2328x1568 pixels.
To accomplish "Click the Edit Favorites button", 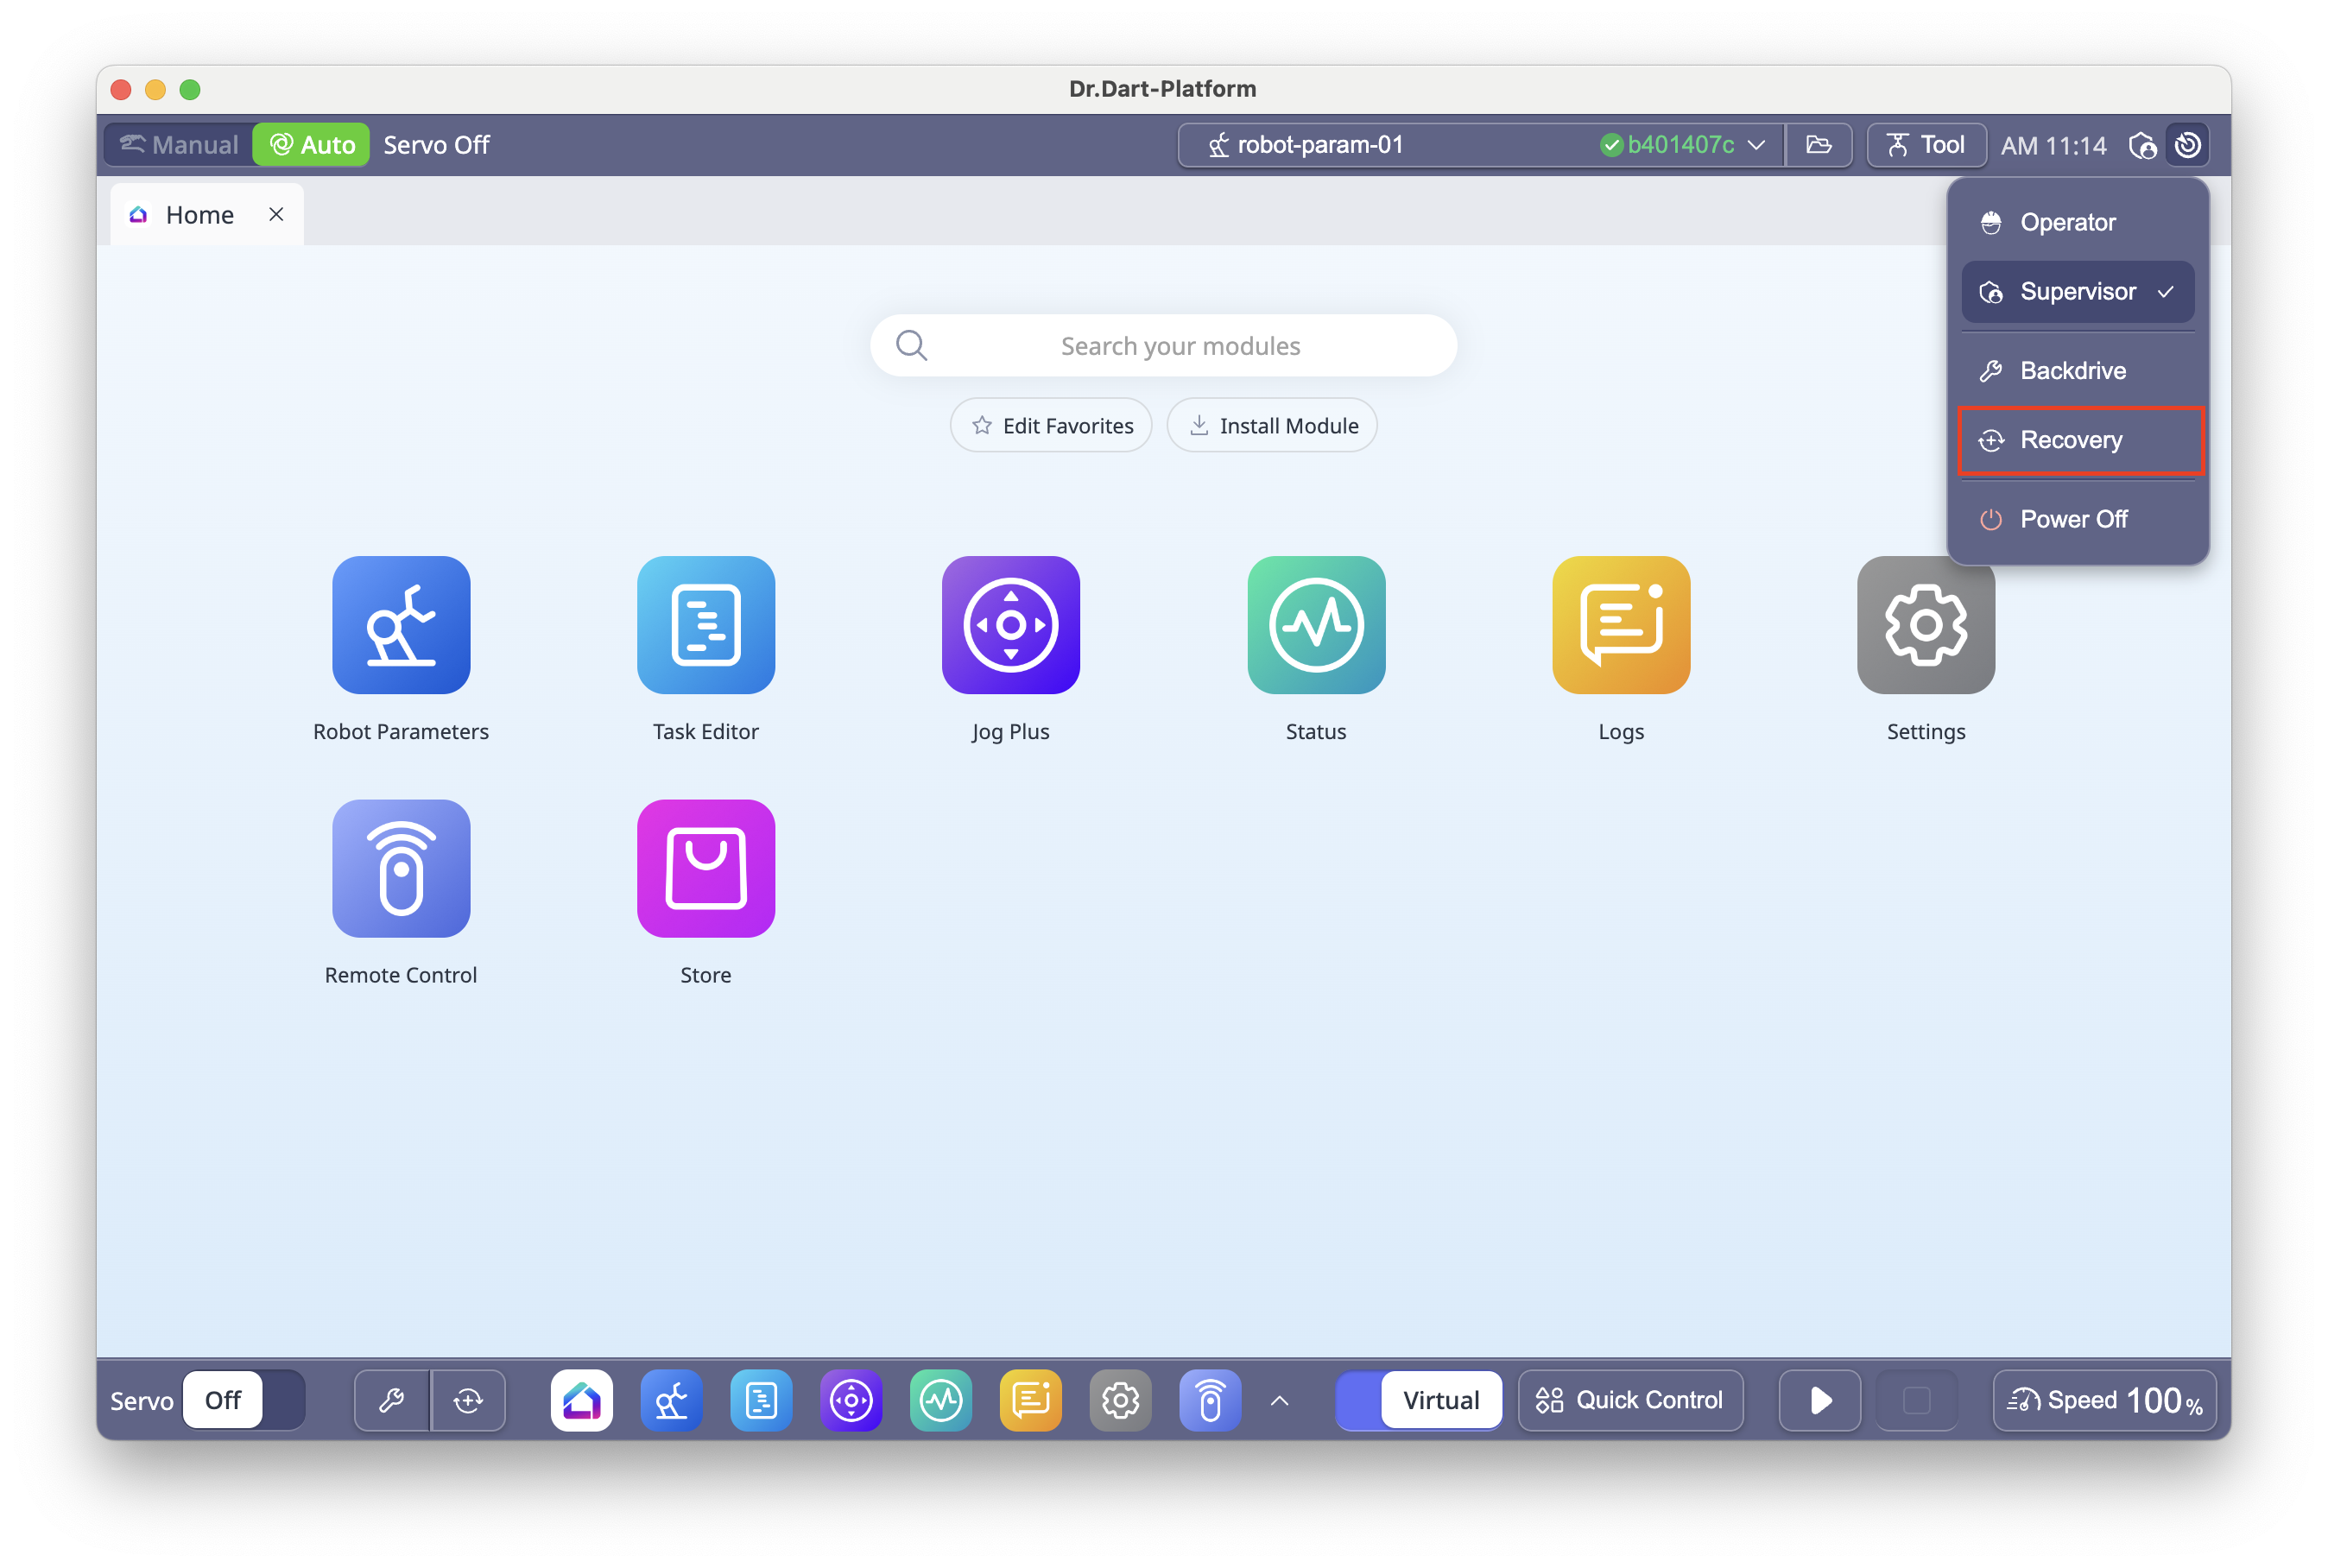I will (x=1051, y=426).
